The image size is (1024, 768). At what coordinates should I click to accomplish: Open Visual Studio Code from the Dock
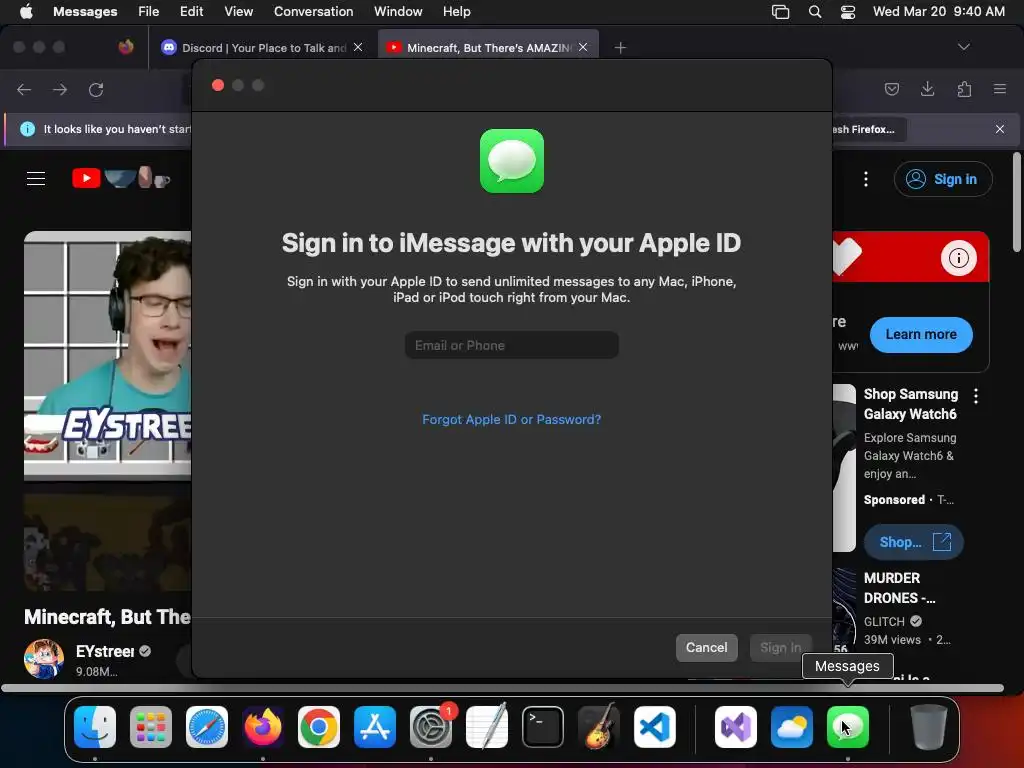pyautogui.click(x=654, y=727)
